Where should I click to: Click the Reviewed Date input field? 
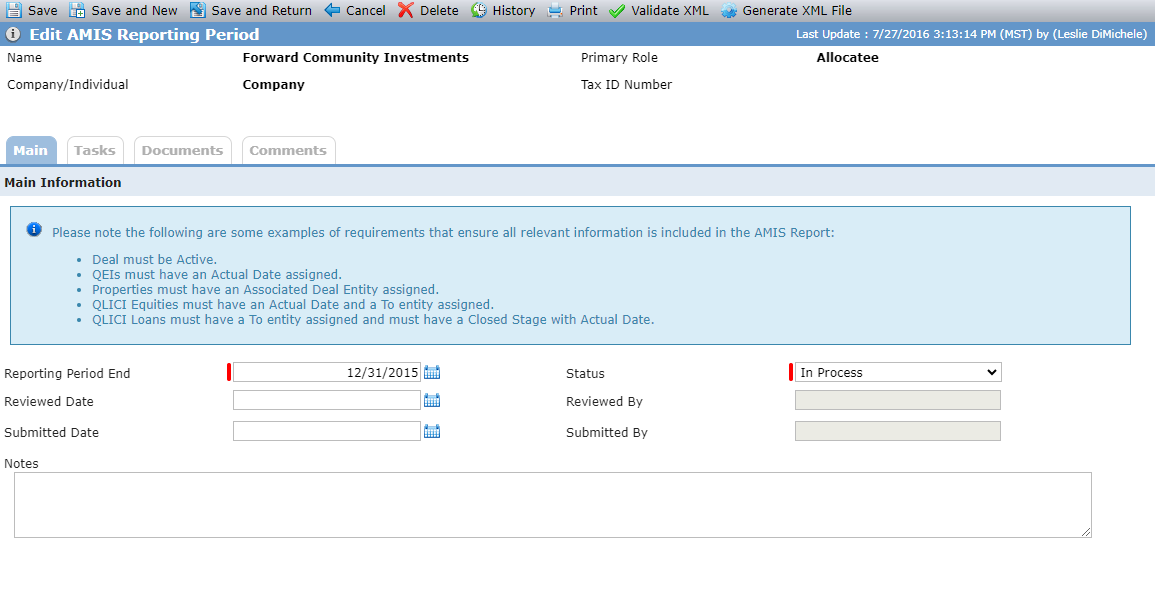click(x=327, y=401)
